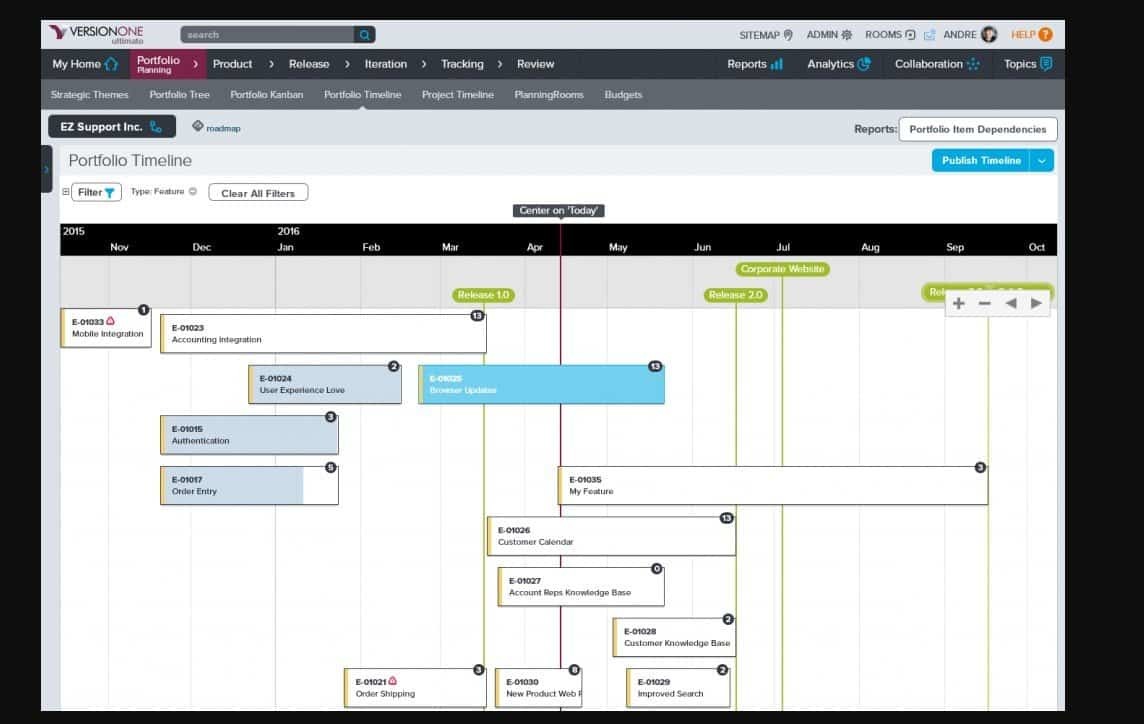Screen dimensions: 1144x724
Task: Open Analytics via the pie chart icon
Action: 863,63
